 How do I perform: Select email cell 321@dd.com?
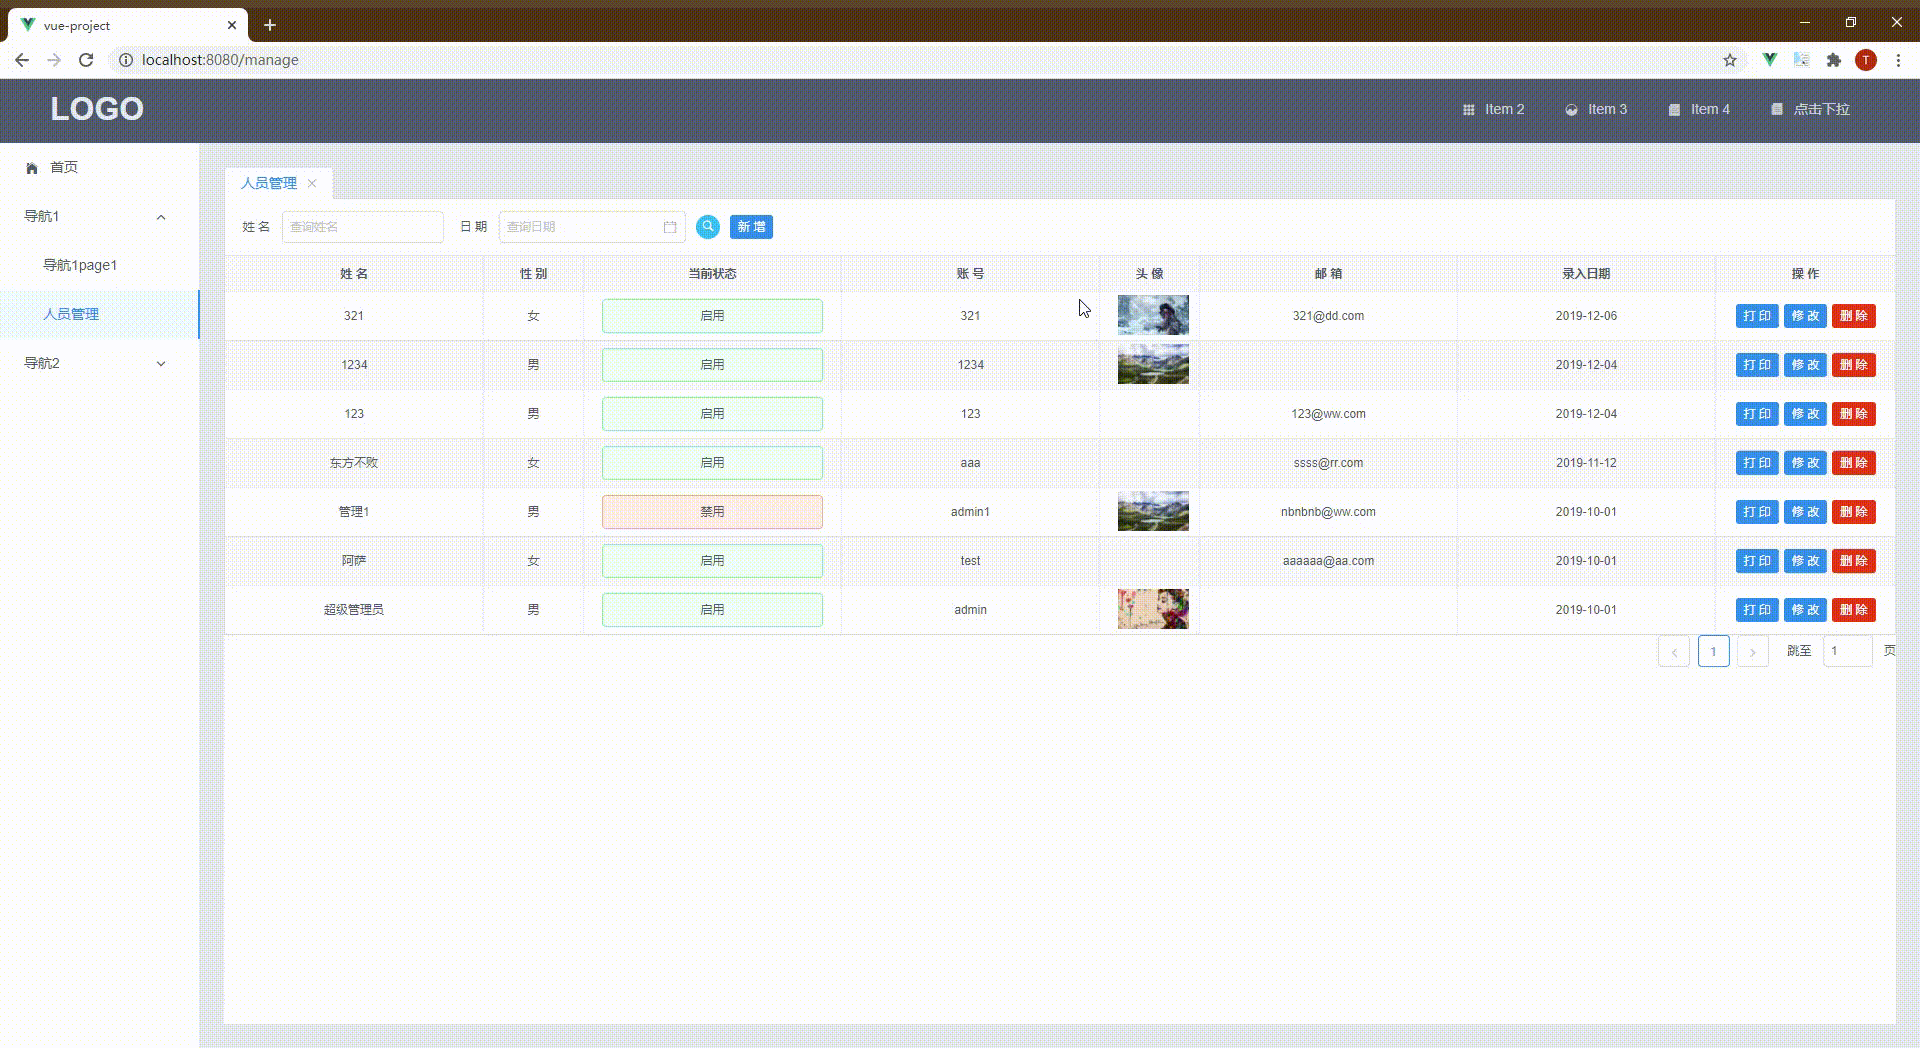(x=1328, y=316)
